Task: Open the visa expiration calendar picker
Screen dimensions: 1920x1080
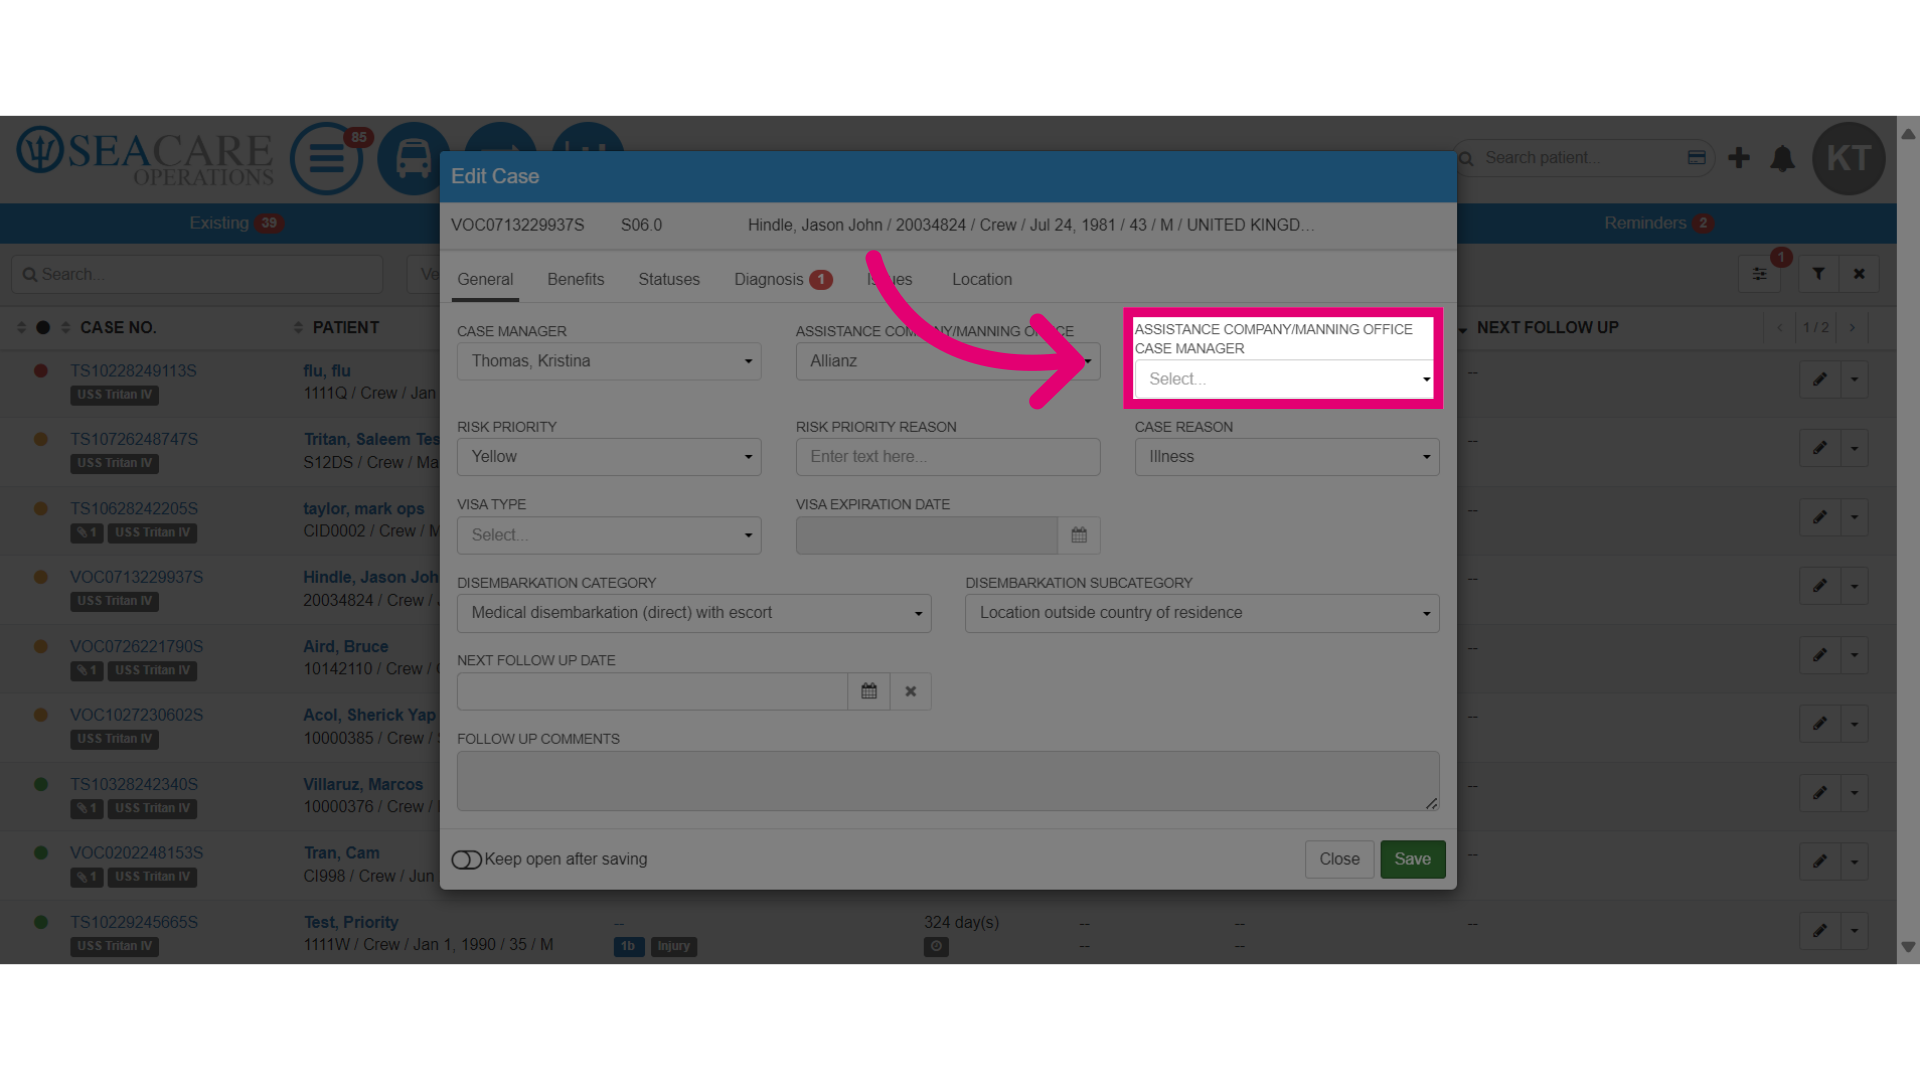Action: (x=1079, y=535)
